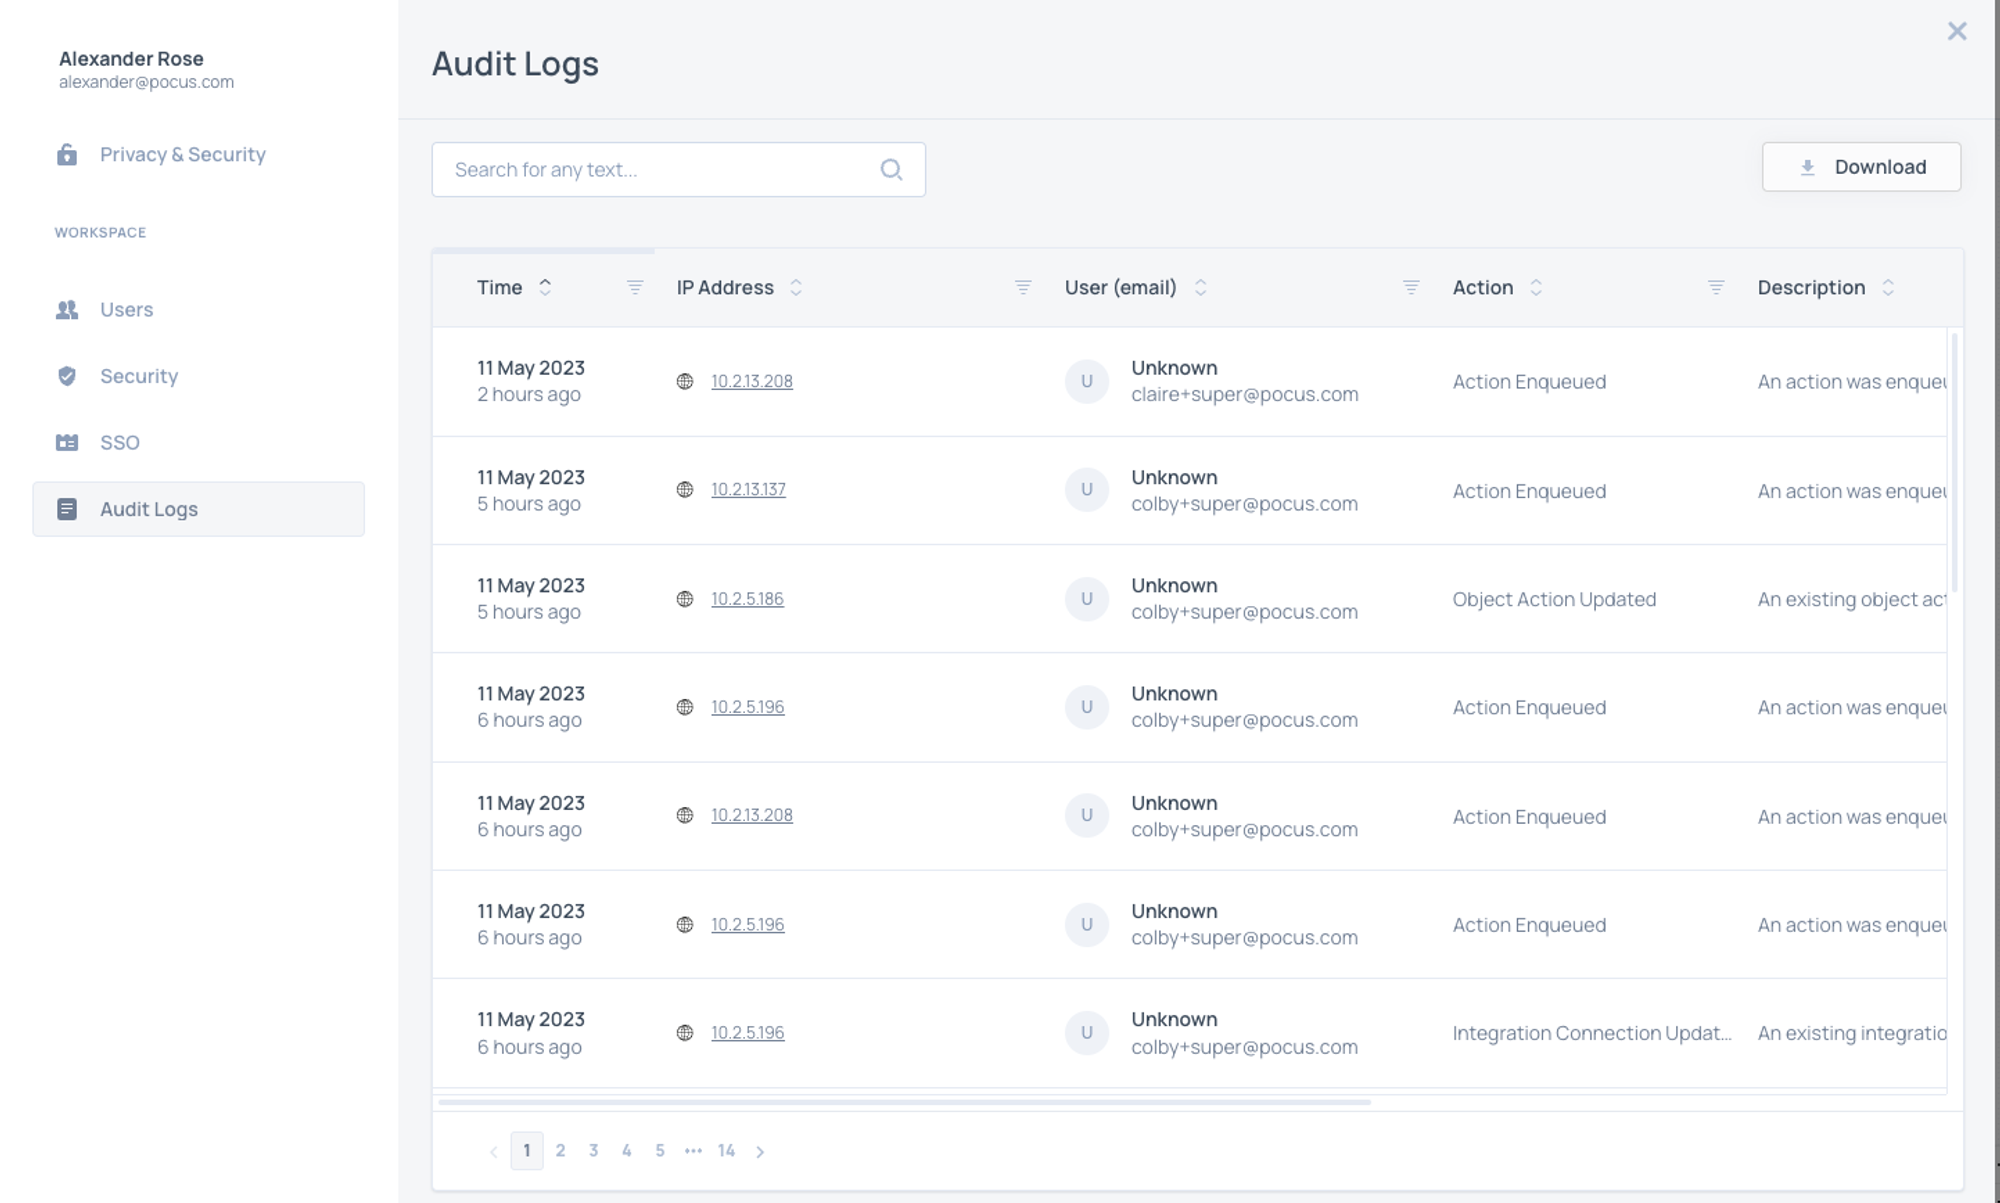
Task: Click the Privacy & Security lock icon
Action: pyautogui.click(x=67, y=155)
